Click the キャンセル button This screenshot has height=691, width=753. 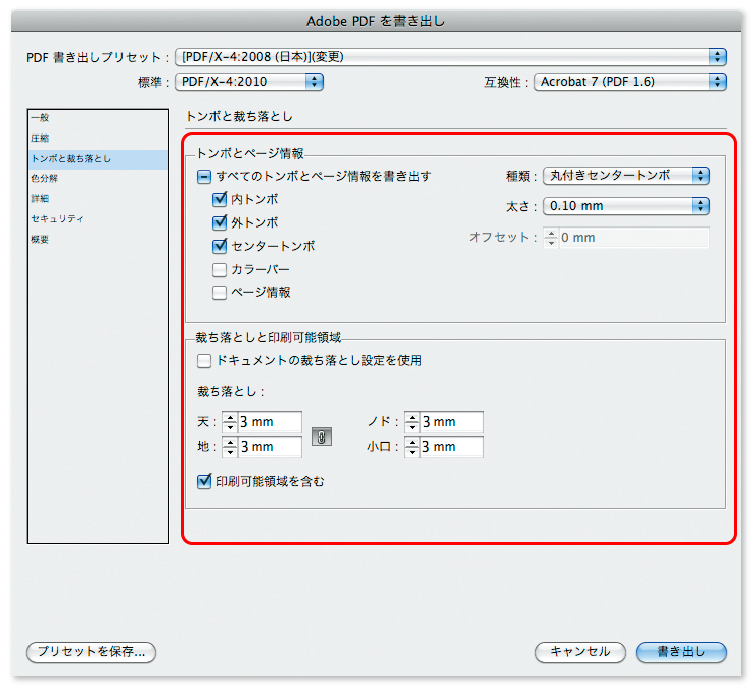click(x=580, y=652)
